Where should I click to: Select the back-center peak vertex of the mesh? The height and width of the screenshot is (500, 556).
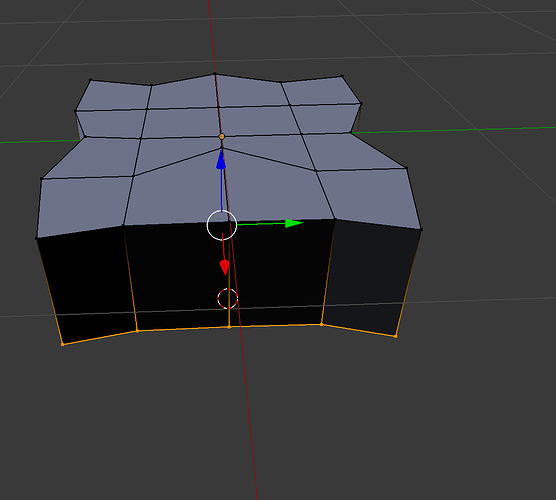[215, 74]
